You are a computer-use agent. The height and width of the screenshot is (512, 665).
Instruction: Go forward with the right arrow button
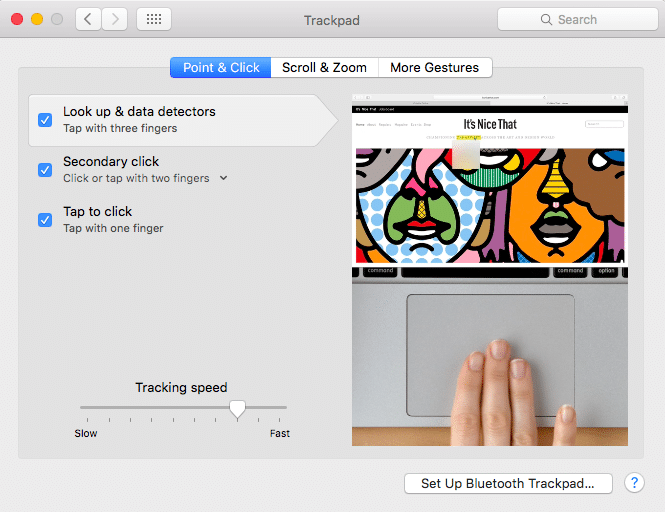(115, 19)
